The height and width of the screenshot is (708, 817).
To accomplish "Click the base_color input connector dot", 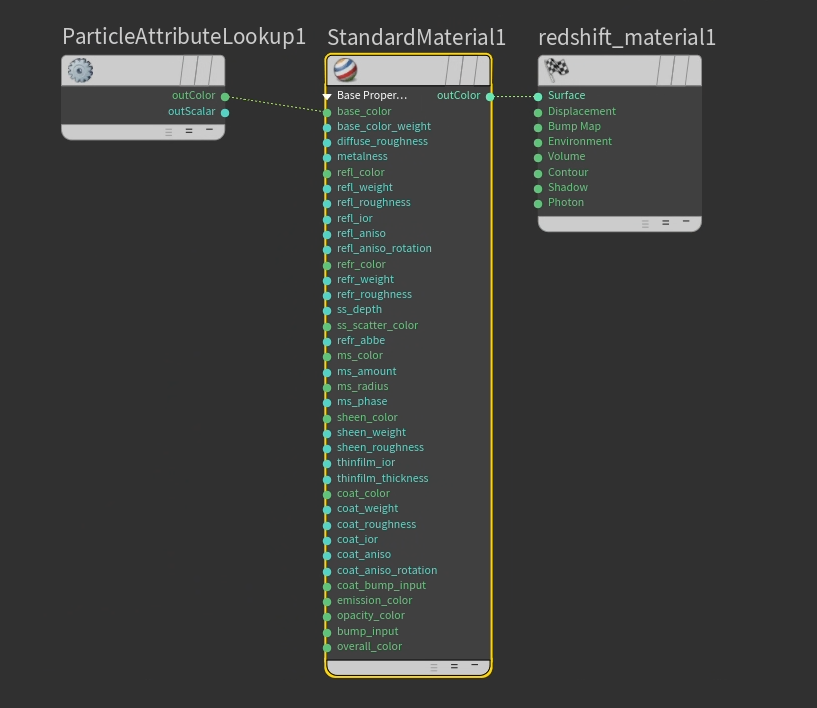I will pos(327,112).
